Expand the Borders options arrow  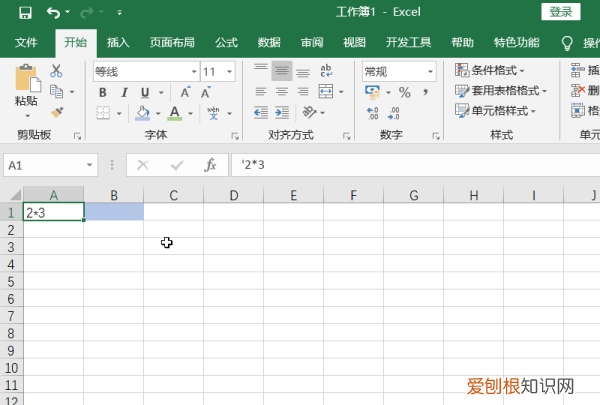pos(119,113)
